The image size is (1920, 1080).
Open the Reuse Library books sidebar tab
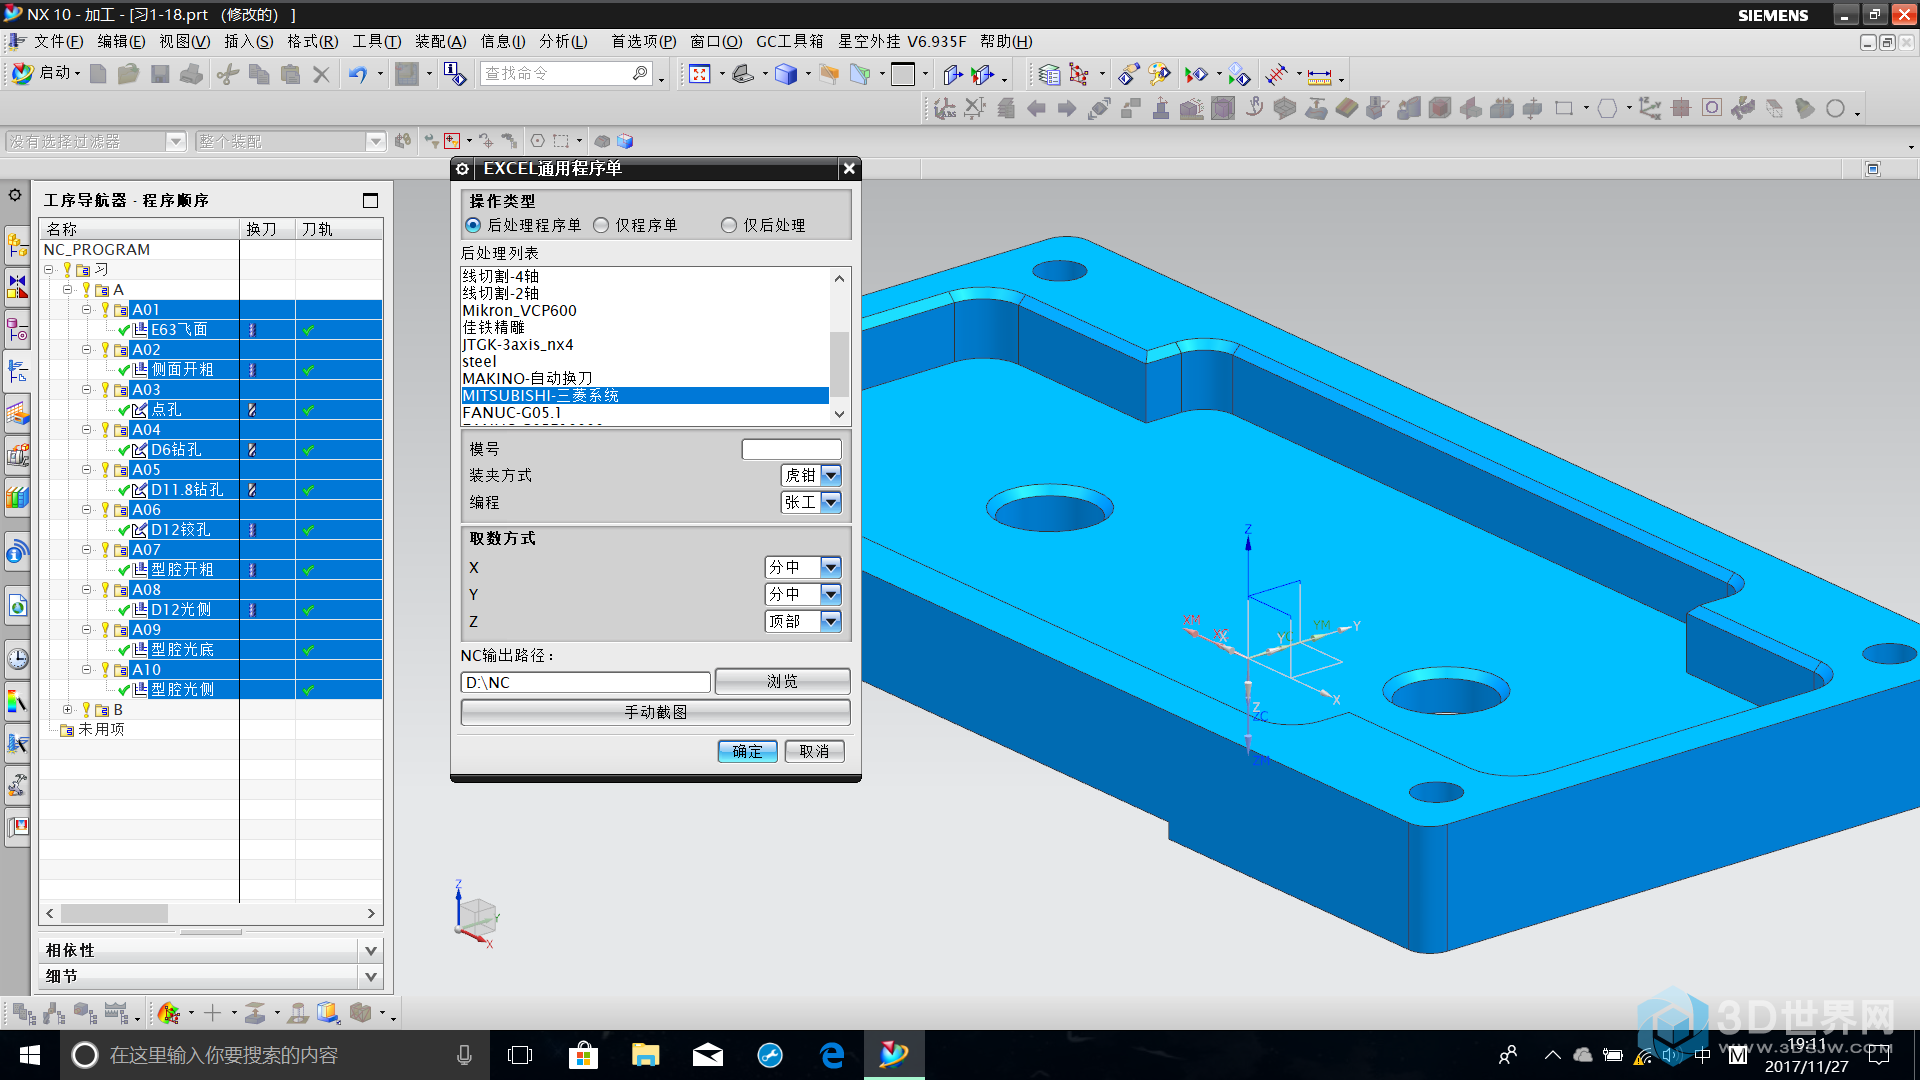tap(17, 496)
